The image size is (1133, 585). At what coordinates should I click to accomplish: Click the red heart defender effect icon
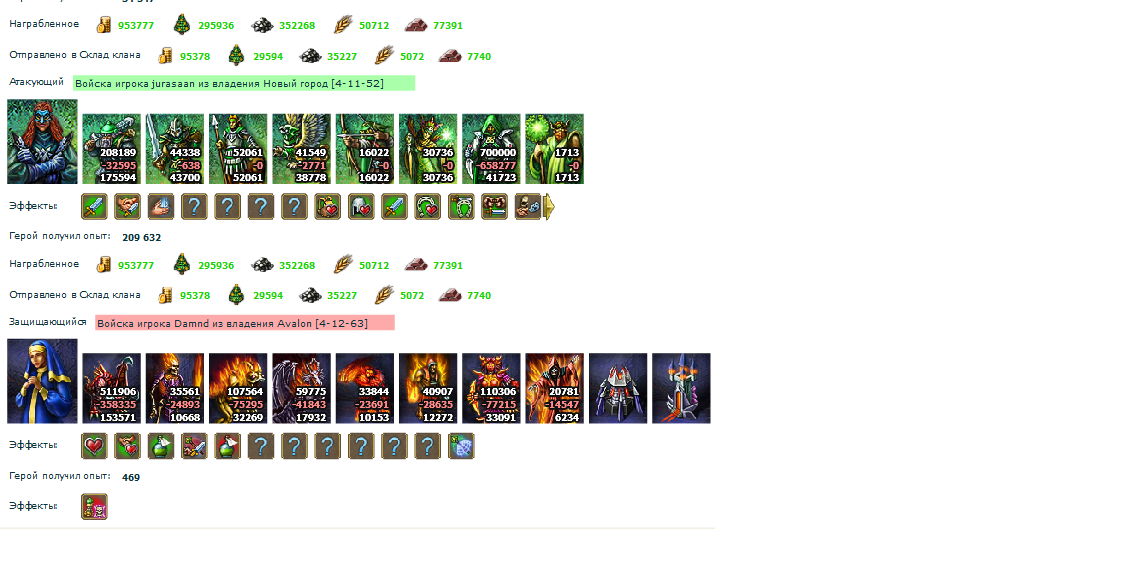(x=94, y=446)
